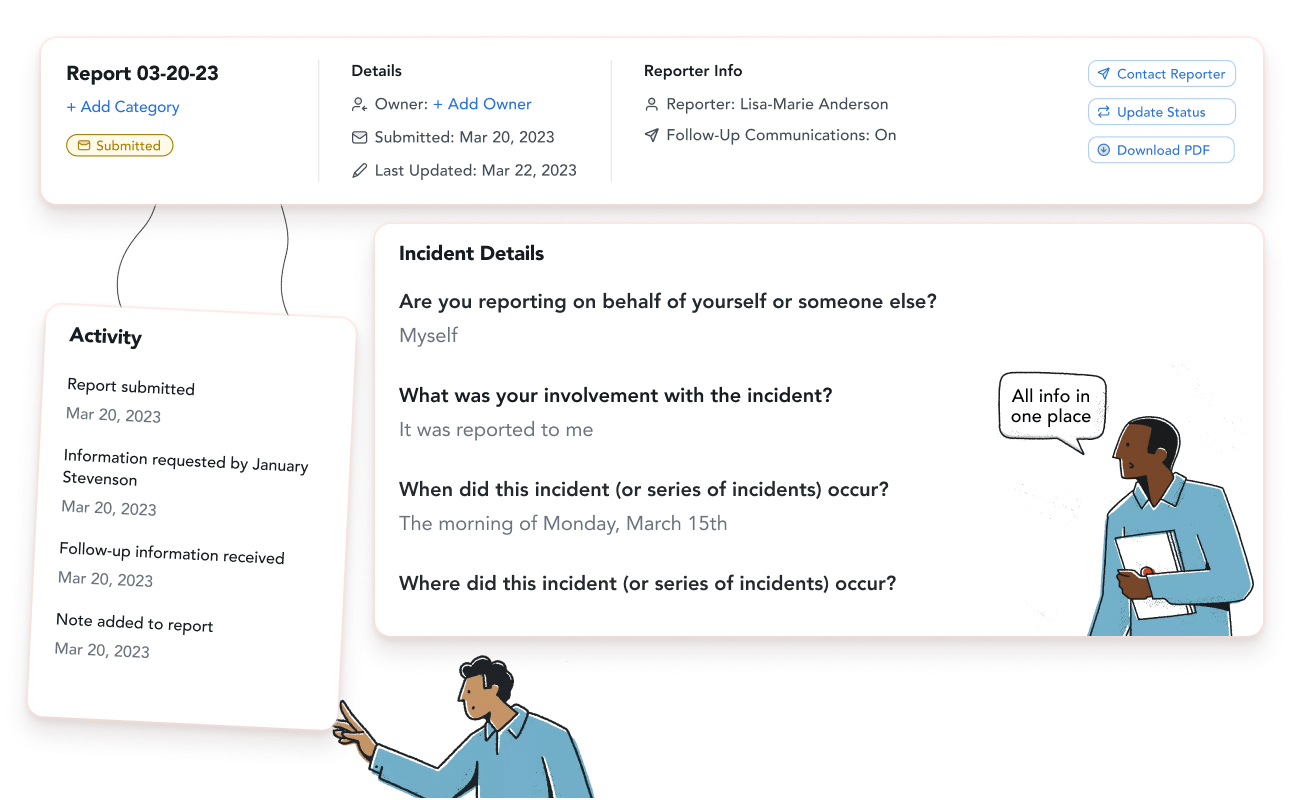The image size is (1300, 800).
Task: Click the + Add Category link
Action: [123, 107]
